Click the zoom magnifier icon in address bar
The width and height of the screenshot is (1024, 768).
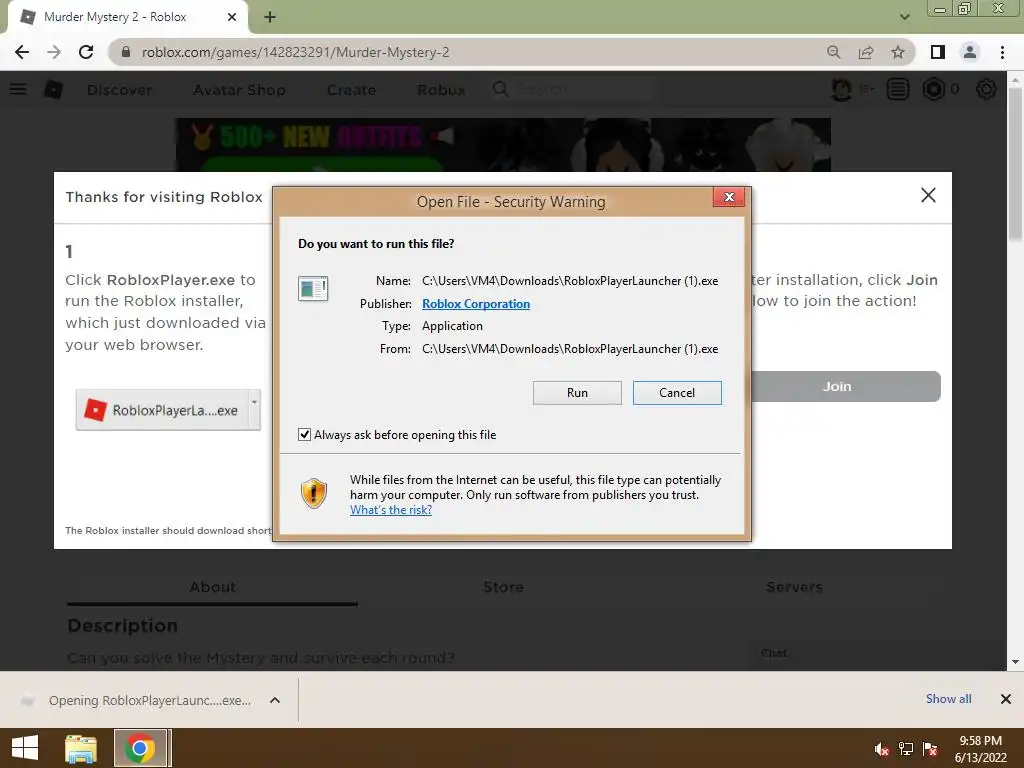click(833, 52)
